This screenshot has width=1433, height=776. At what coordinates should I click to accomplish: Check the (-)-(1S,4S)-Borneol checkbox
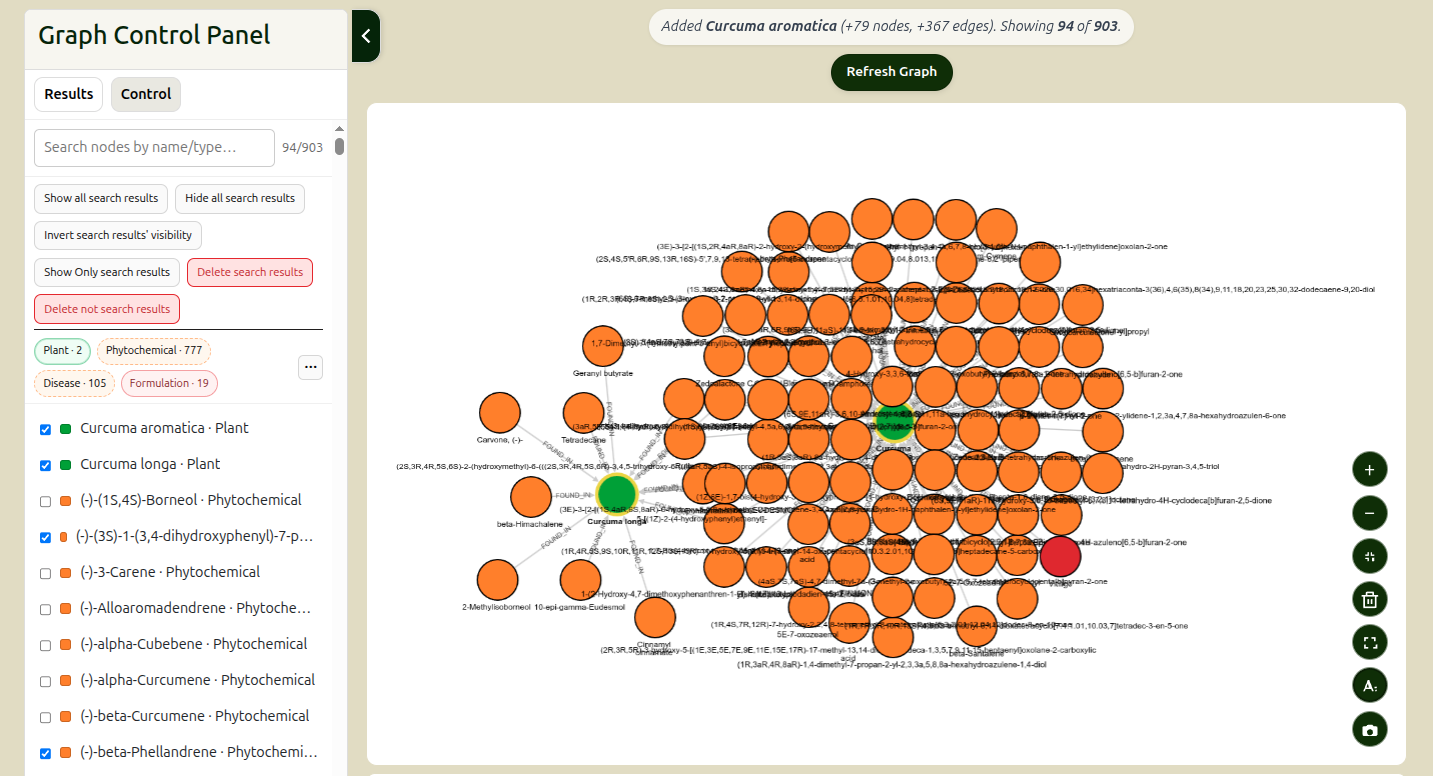coord(45,501)
